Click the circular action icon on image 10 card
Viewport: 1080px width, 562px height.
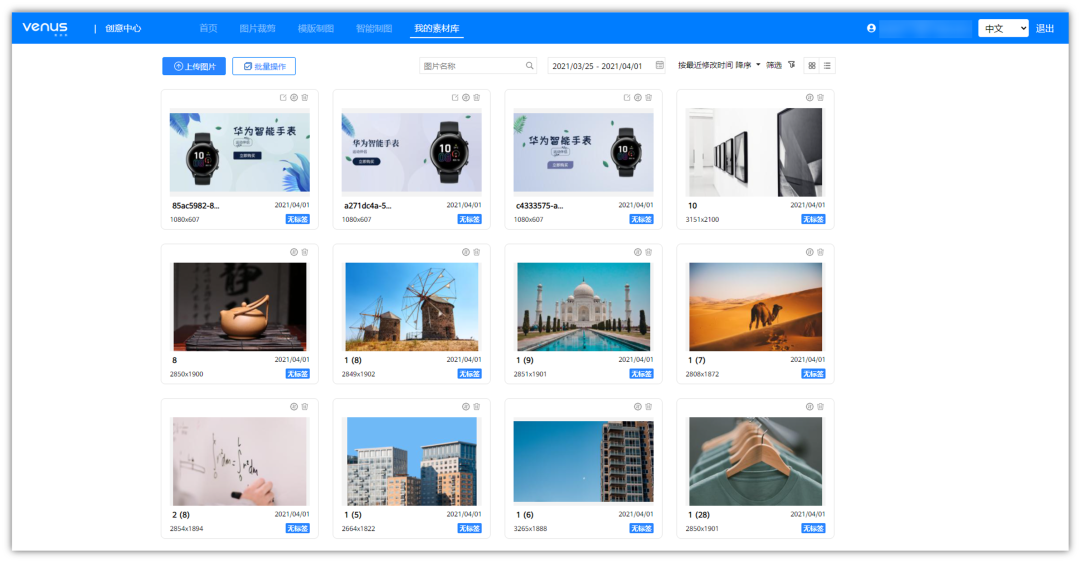pos(810,98)
